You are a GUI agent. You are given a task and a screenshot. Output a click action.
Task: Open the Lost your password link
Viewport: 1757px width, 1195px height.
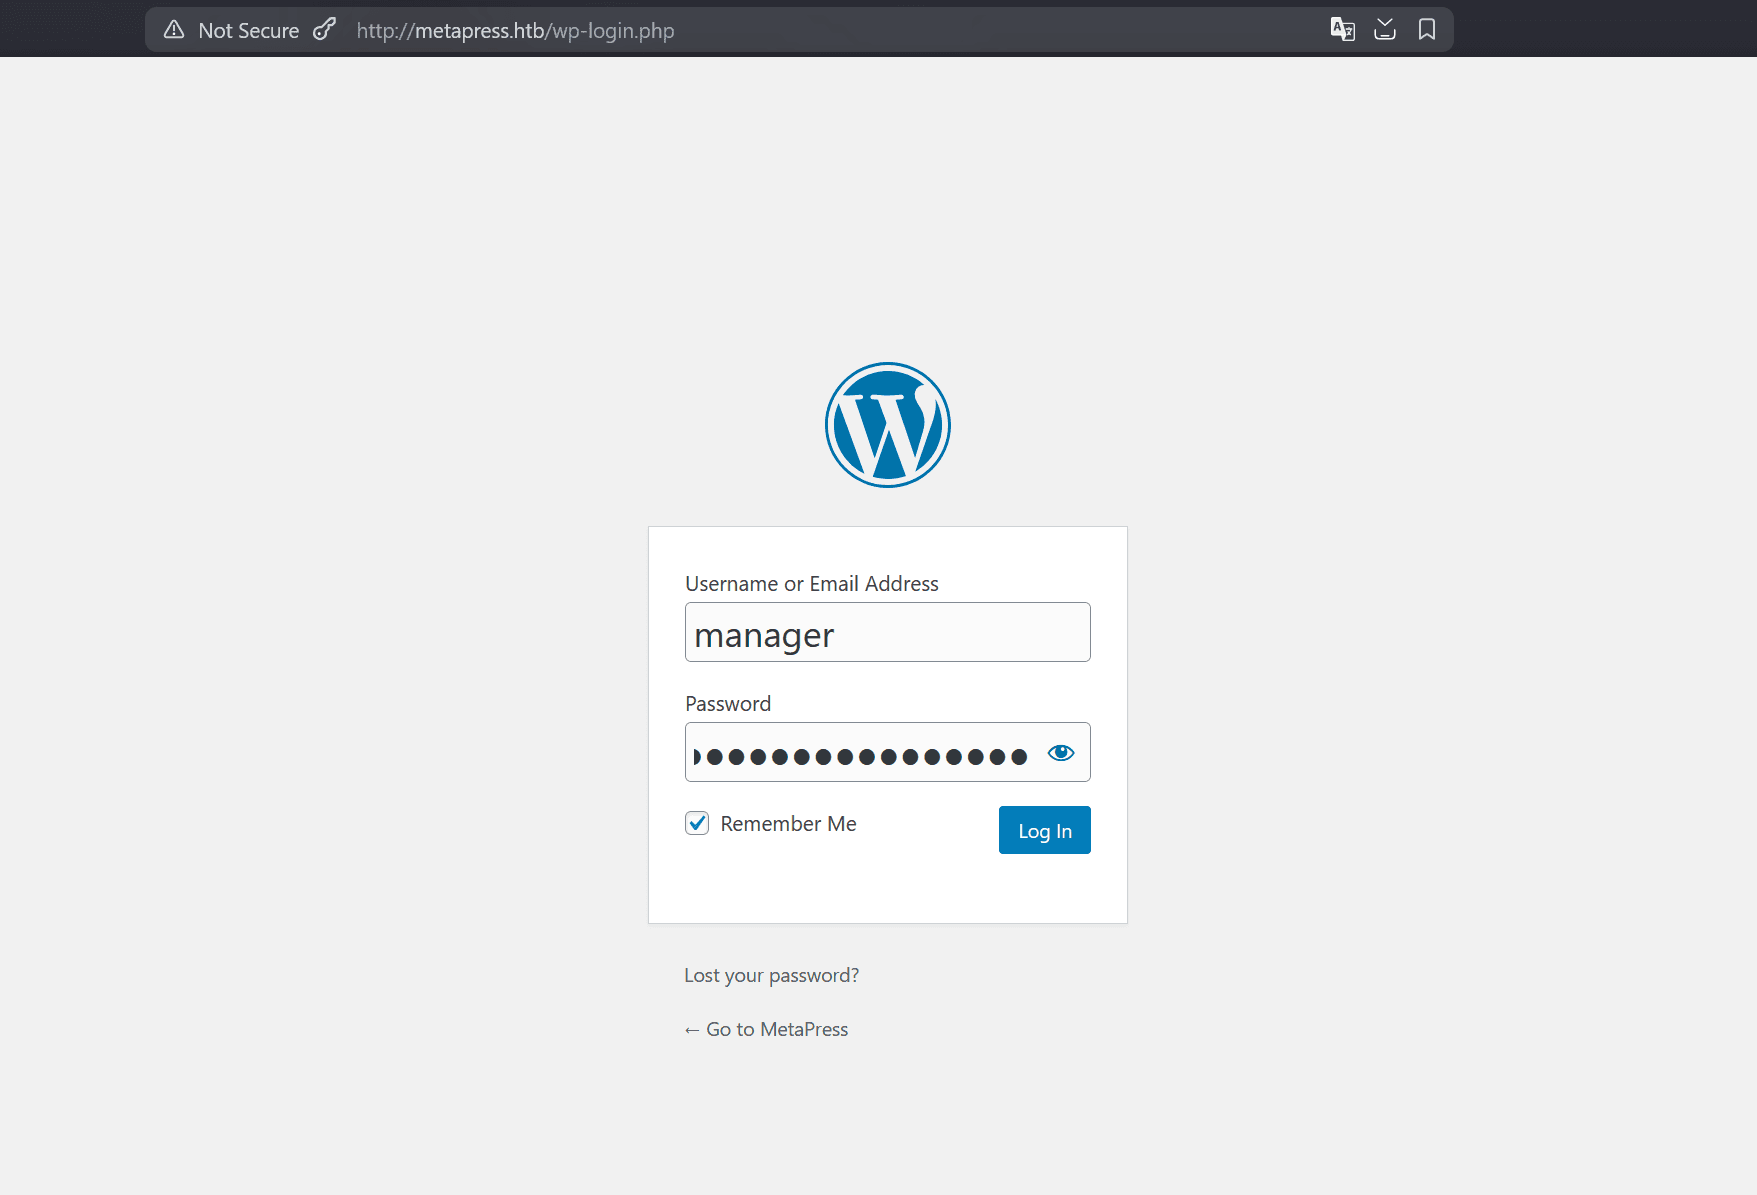771,974
